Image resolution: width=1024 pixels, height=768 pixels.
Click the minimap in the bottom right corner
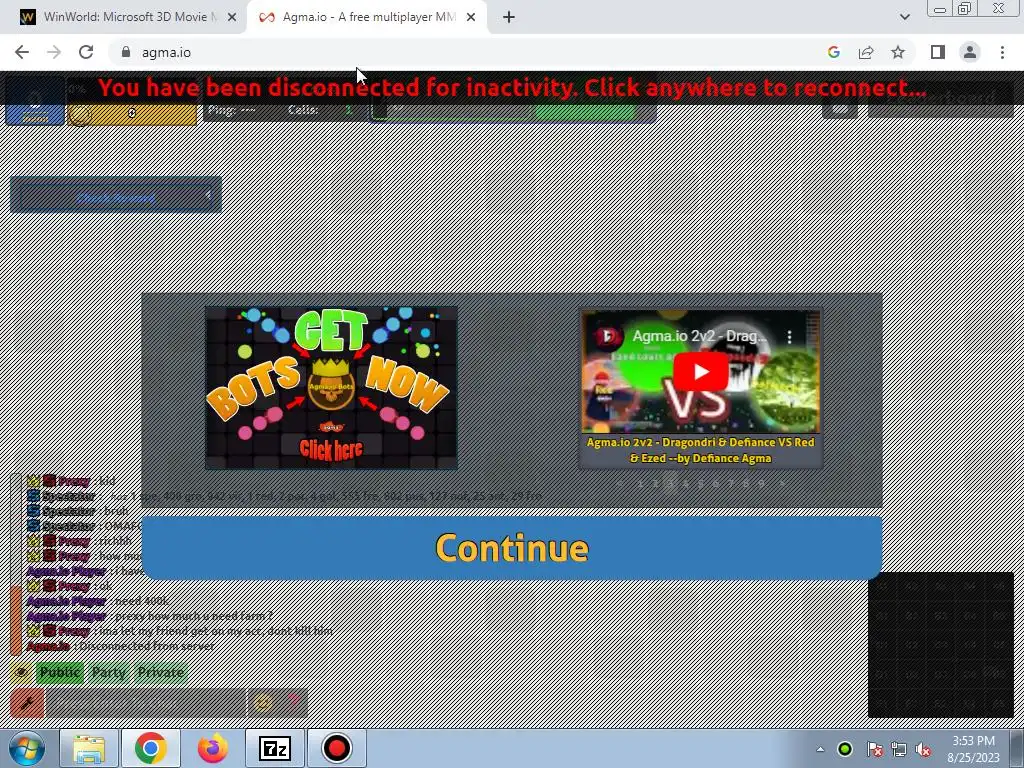[x=940, y=645]
